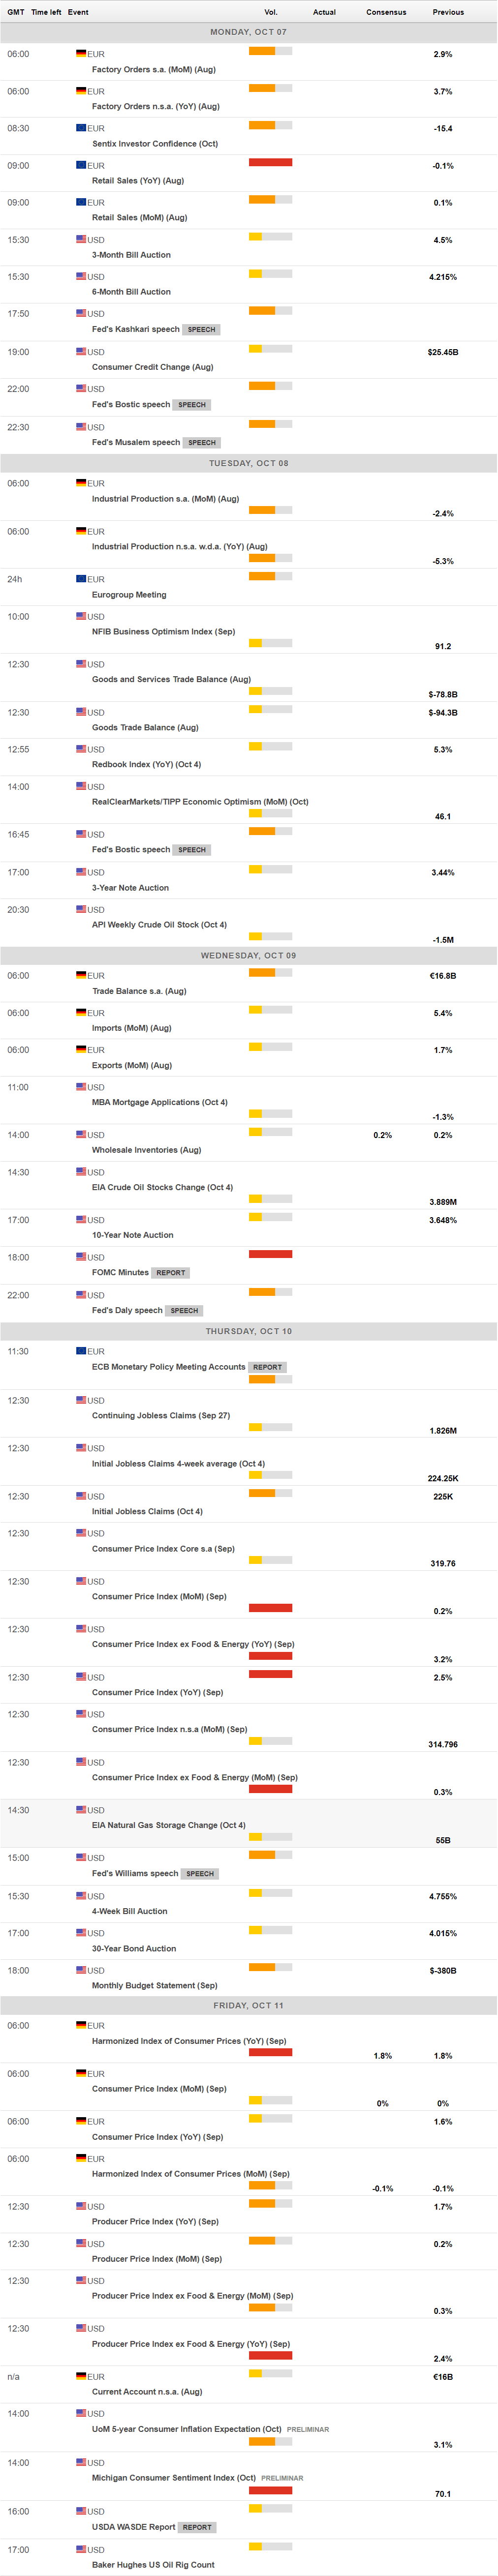Click the EU flag for the Eurogroup Meeting row

pyautogui.click(x=81, y=578)
